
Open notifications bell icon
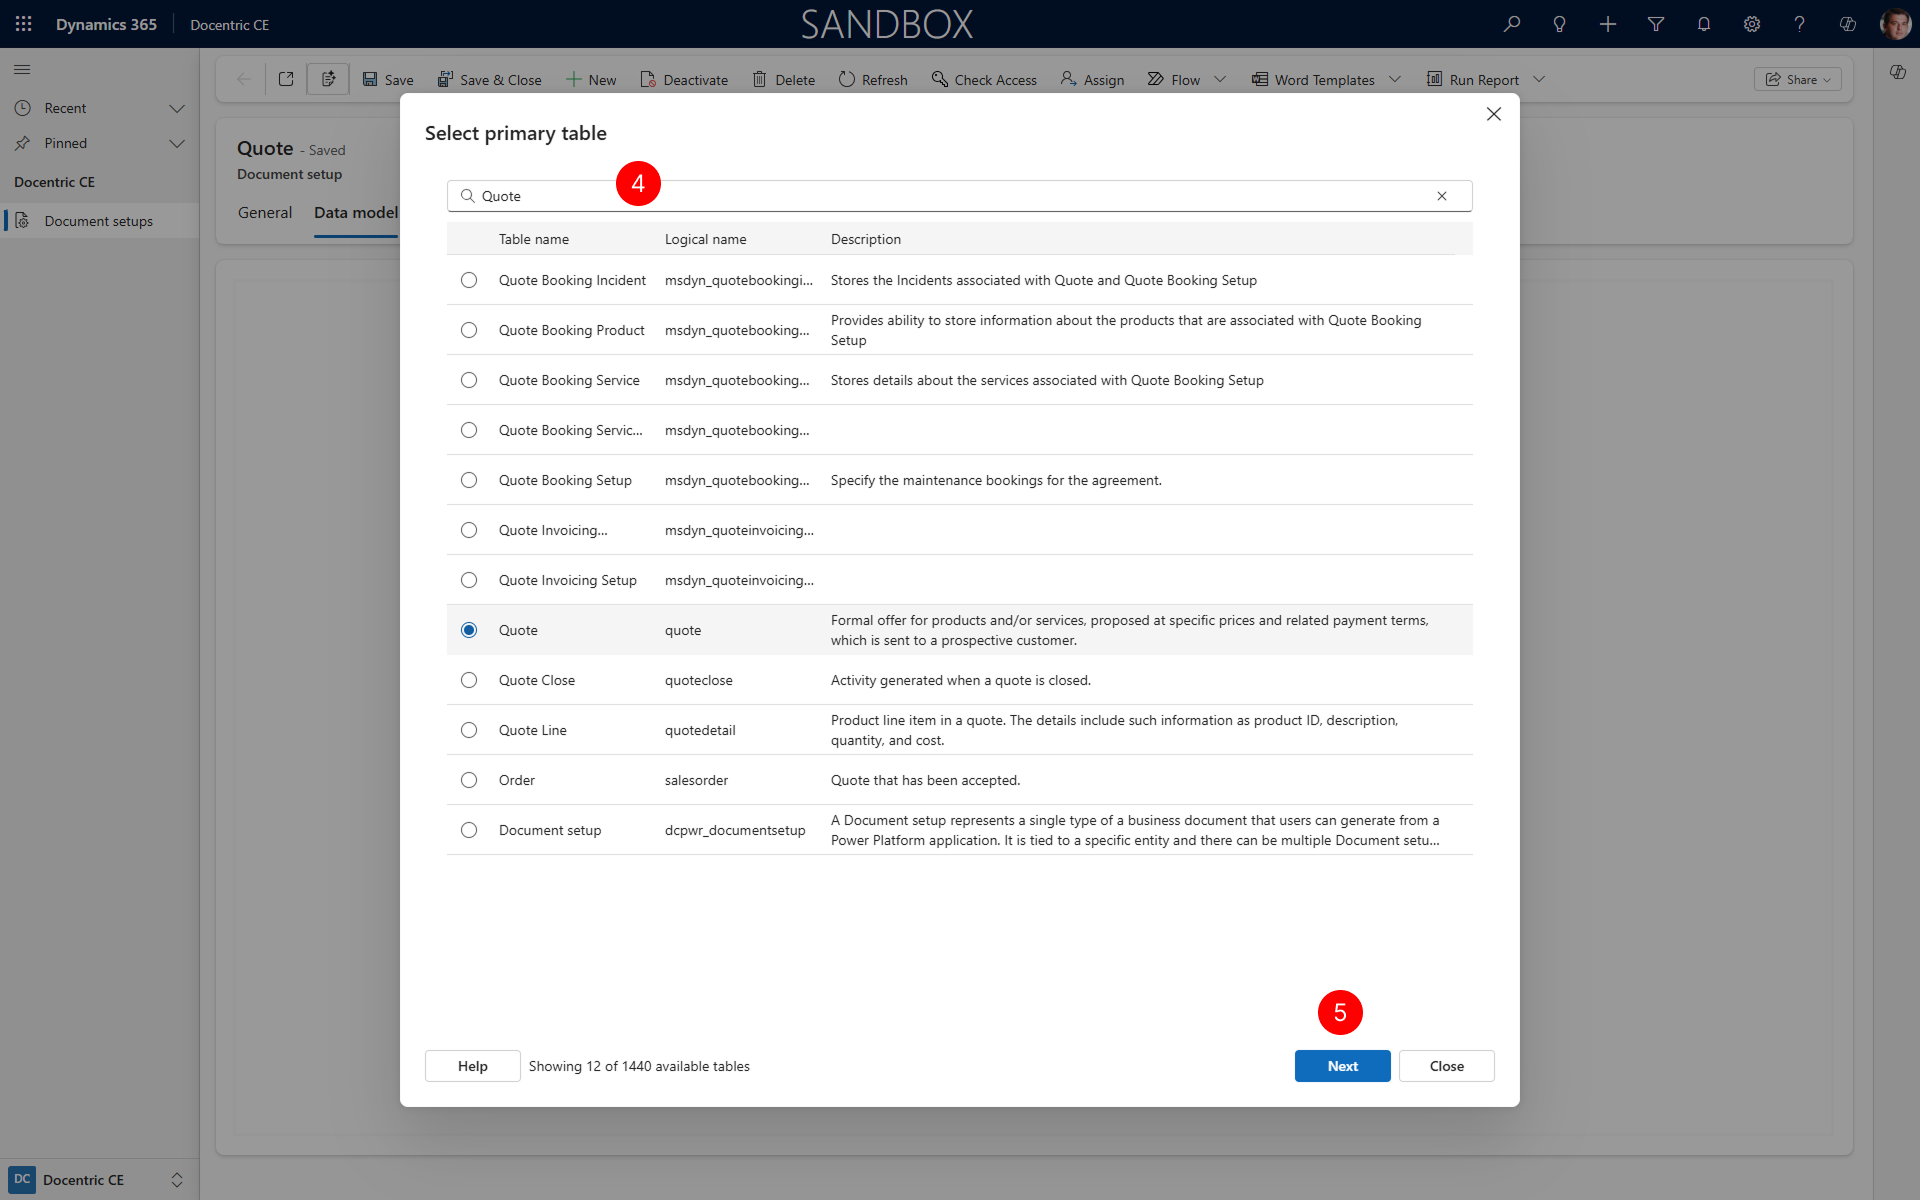click(x=1704, y=24)
